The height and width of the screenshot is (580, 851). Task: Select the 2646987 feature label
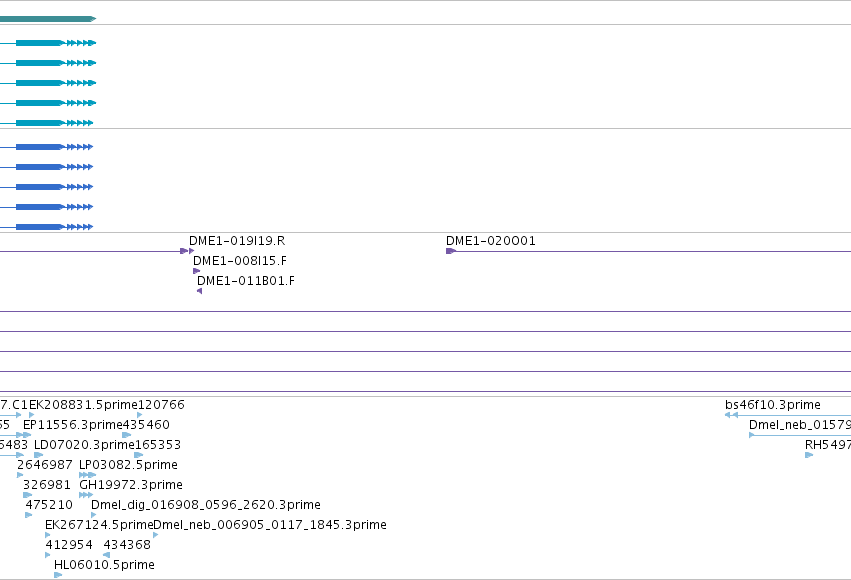pyautogui.click(x=45, y=465)
